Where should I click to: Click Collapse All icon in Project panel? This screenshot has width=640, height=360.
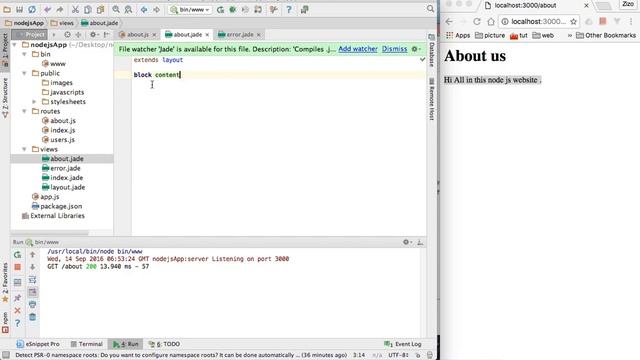click(78, 35)
